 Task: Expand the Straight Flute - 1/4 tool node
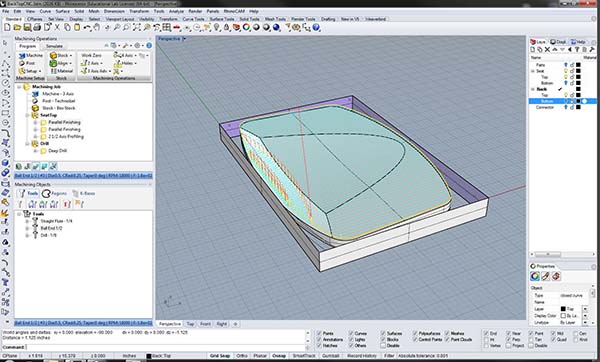click(27, 221)
